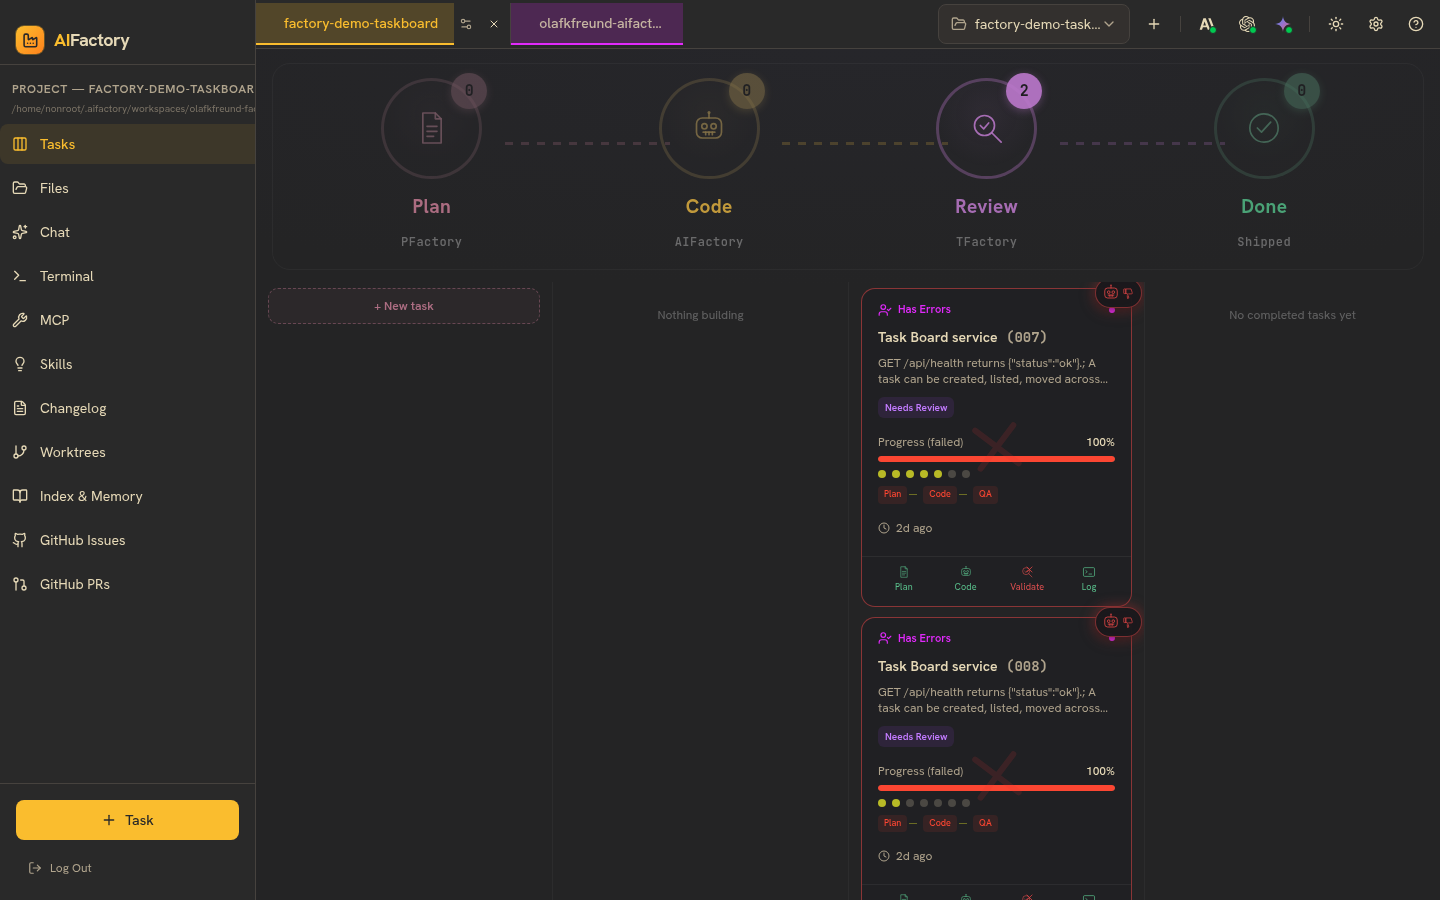Click the Done stage checkmark circle
1440x900 pixels.
(x=1264, y=128)
